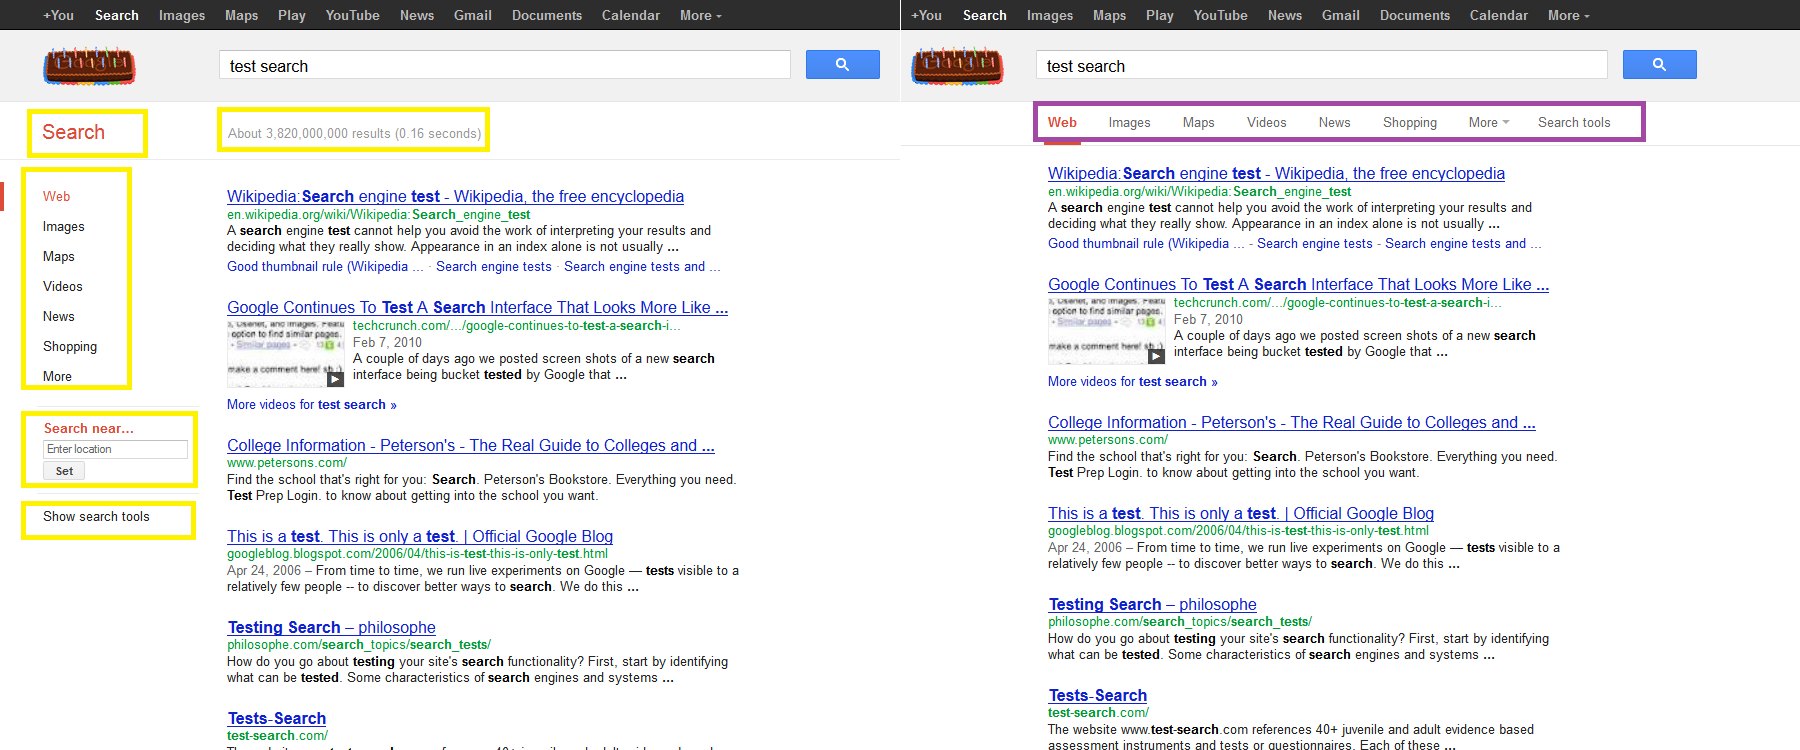1800x750 pixels.
Task: Open +You in left top bar
Action: [x=58, y=15]
